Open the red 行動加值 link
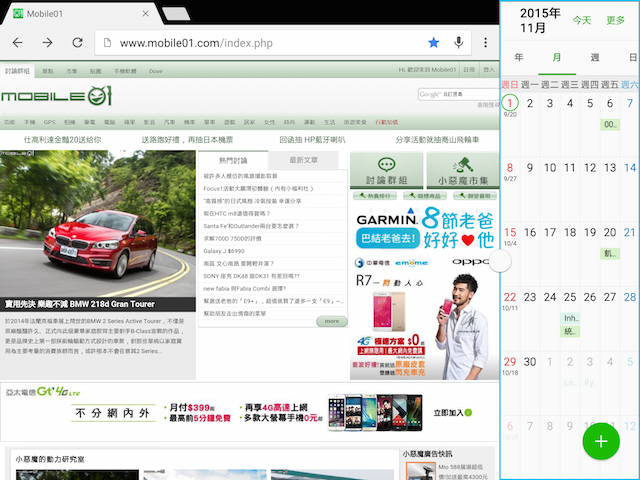Viewport: 640px width, 480px height. click(x=387, y=122)
